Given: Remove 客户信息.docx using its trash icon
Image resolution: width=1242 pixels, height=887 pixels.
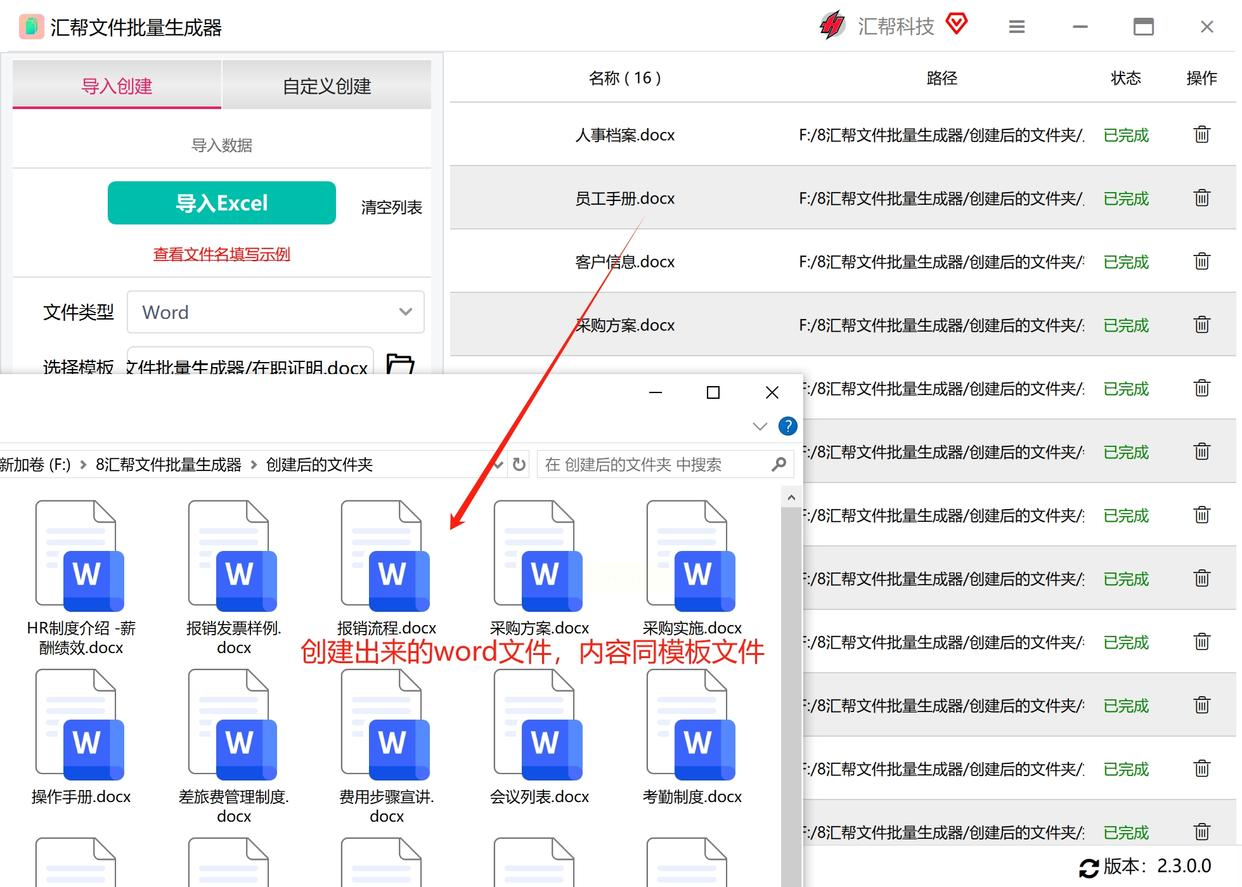Looking at the screenshot, I should coord(1202,261).
